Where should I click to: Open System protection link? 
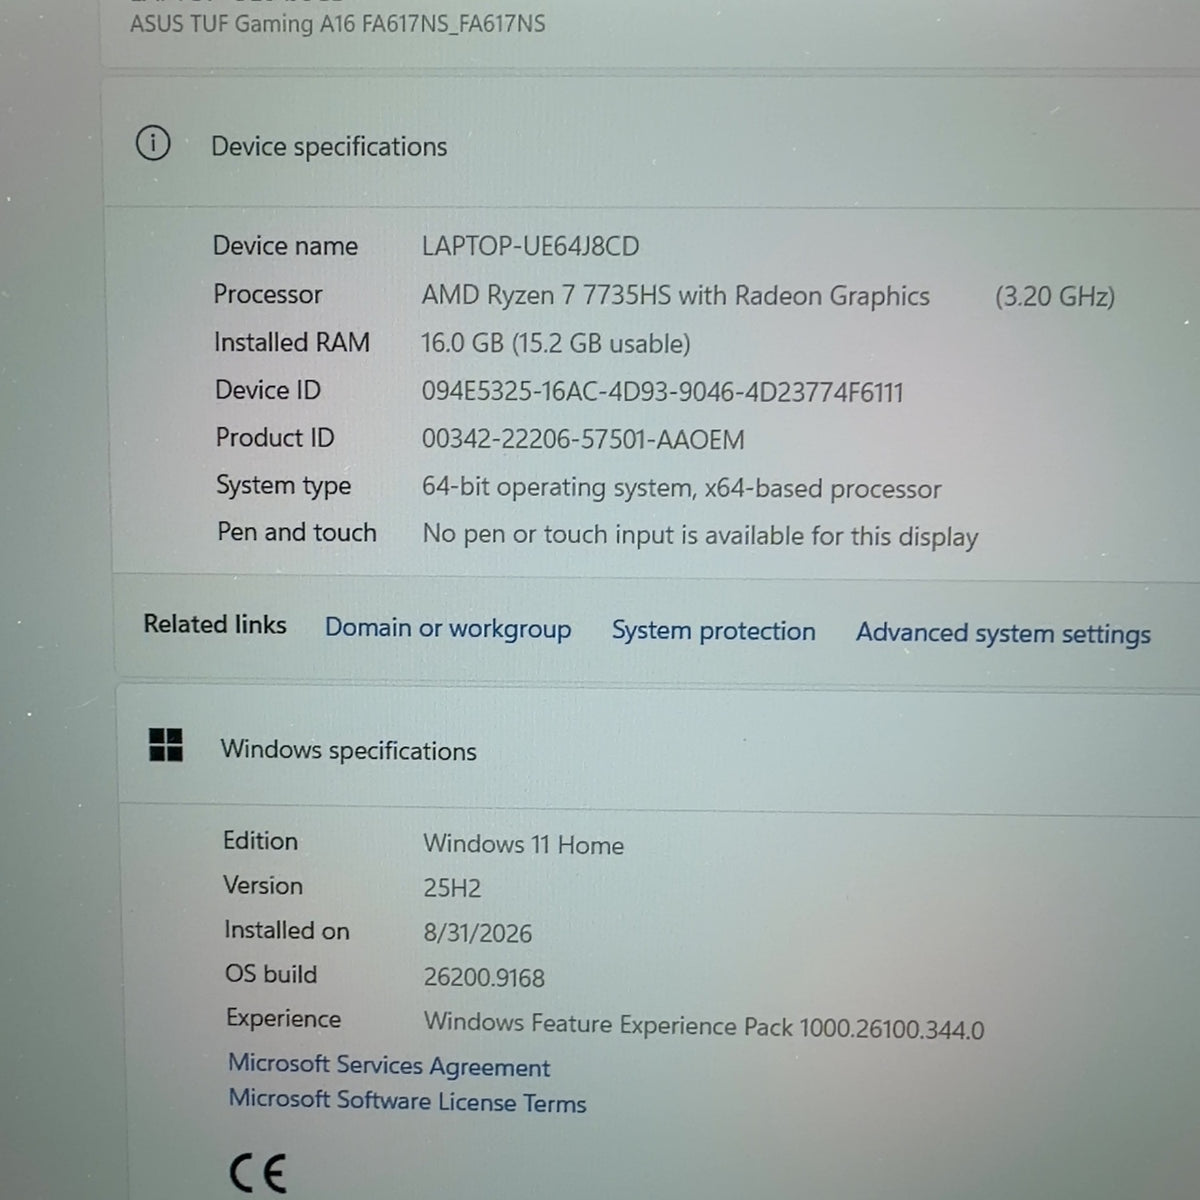(x=714, y=631)
